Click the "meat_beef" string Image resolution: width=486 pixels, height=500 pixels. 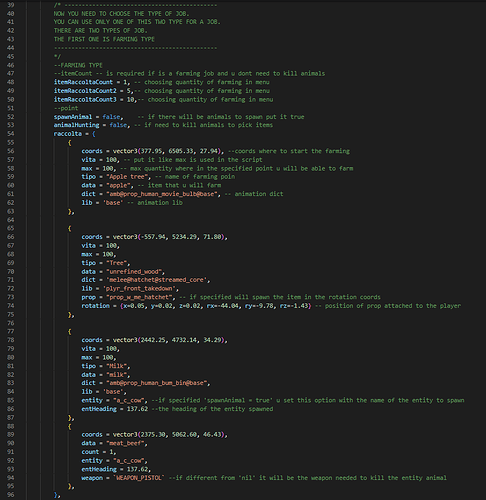pos(125,443)
